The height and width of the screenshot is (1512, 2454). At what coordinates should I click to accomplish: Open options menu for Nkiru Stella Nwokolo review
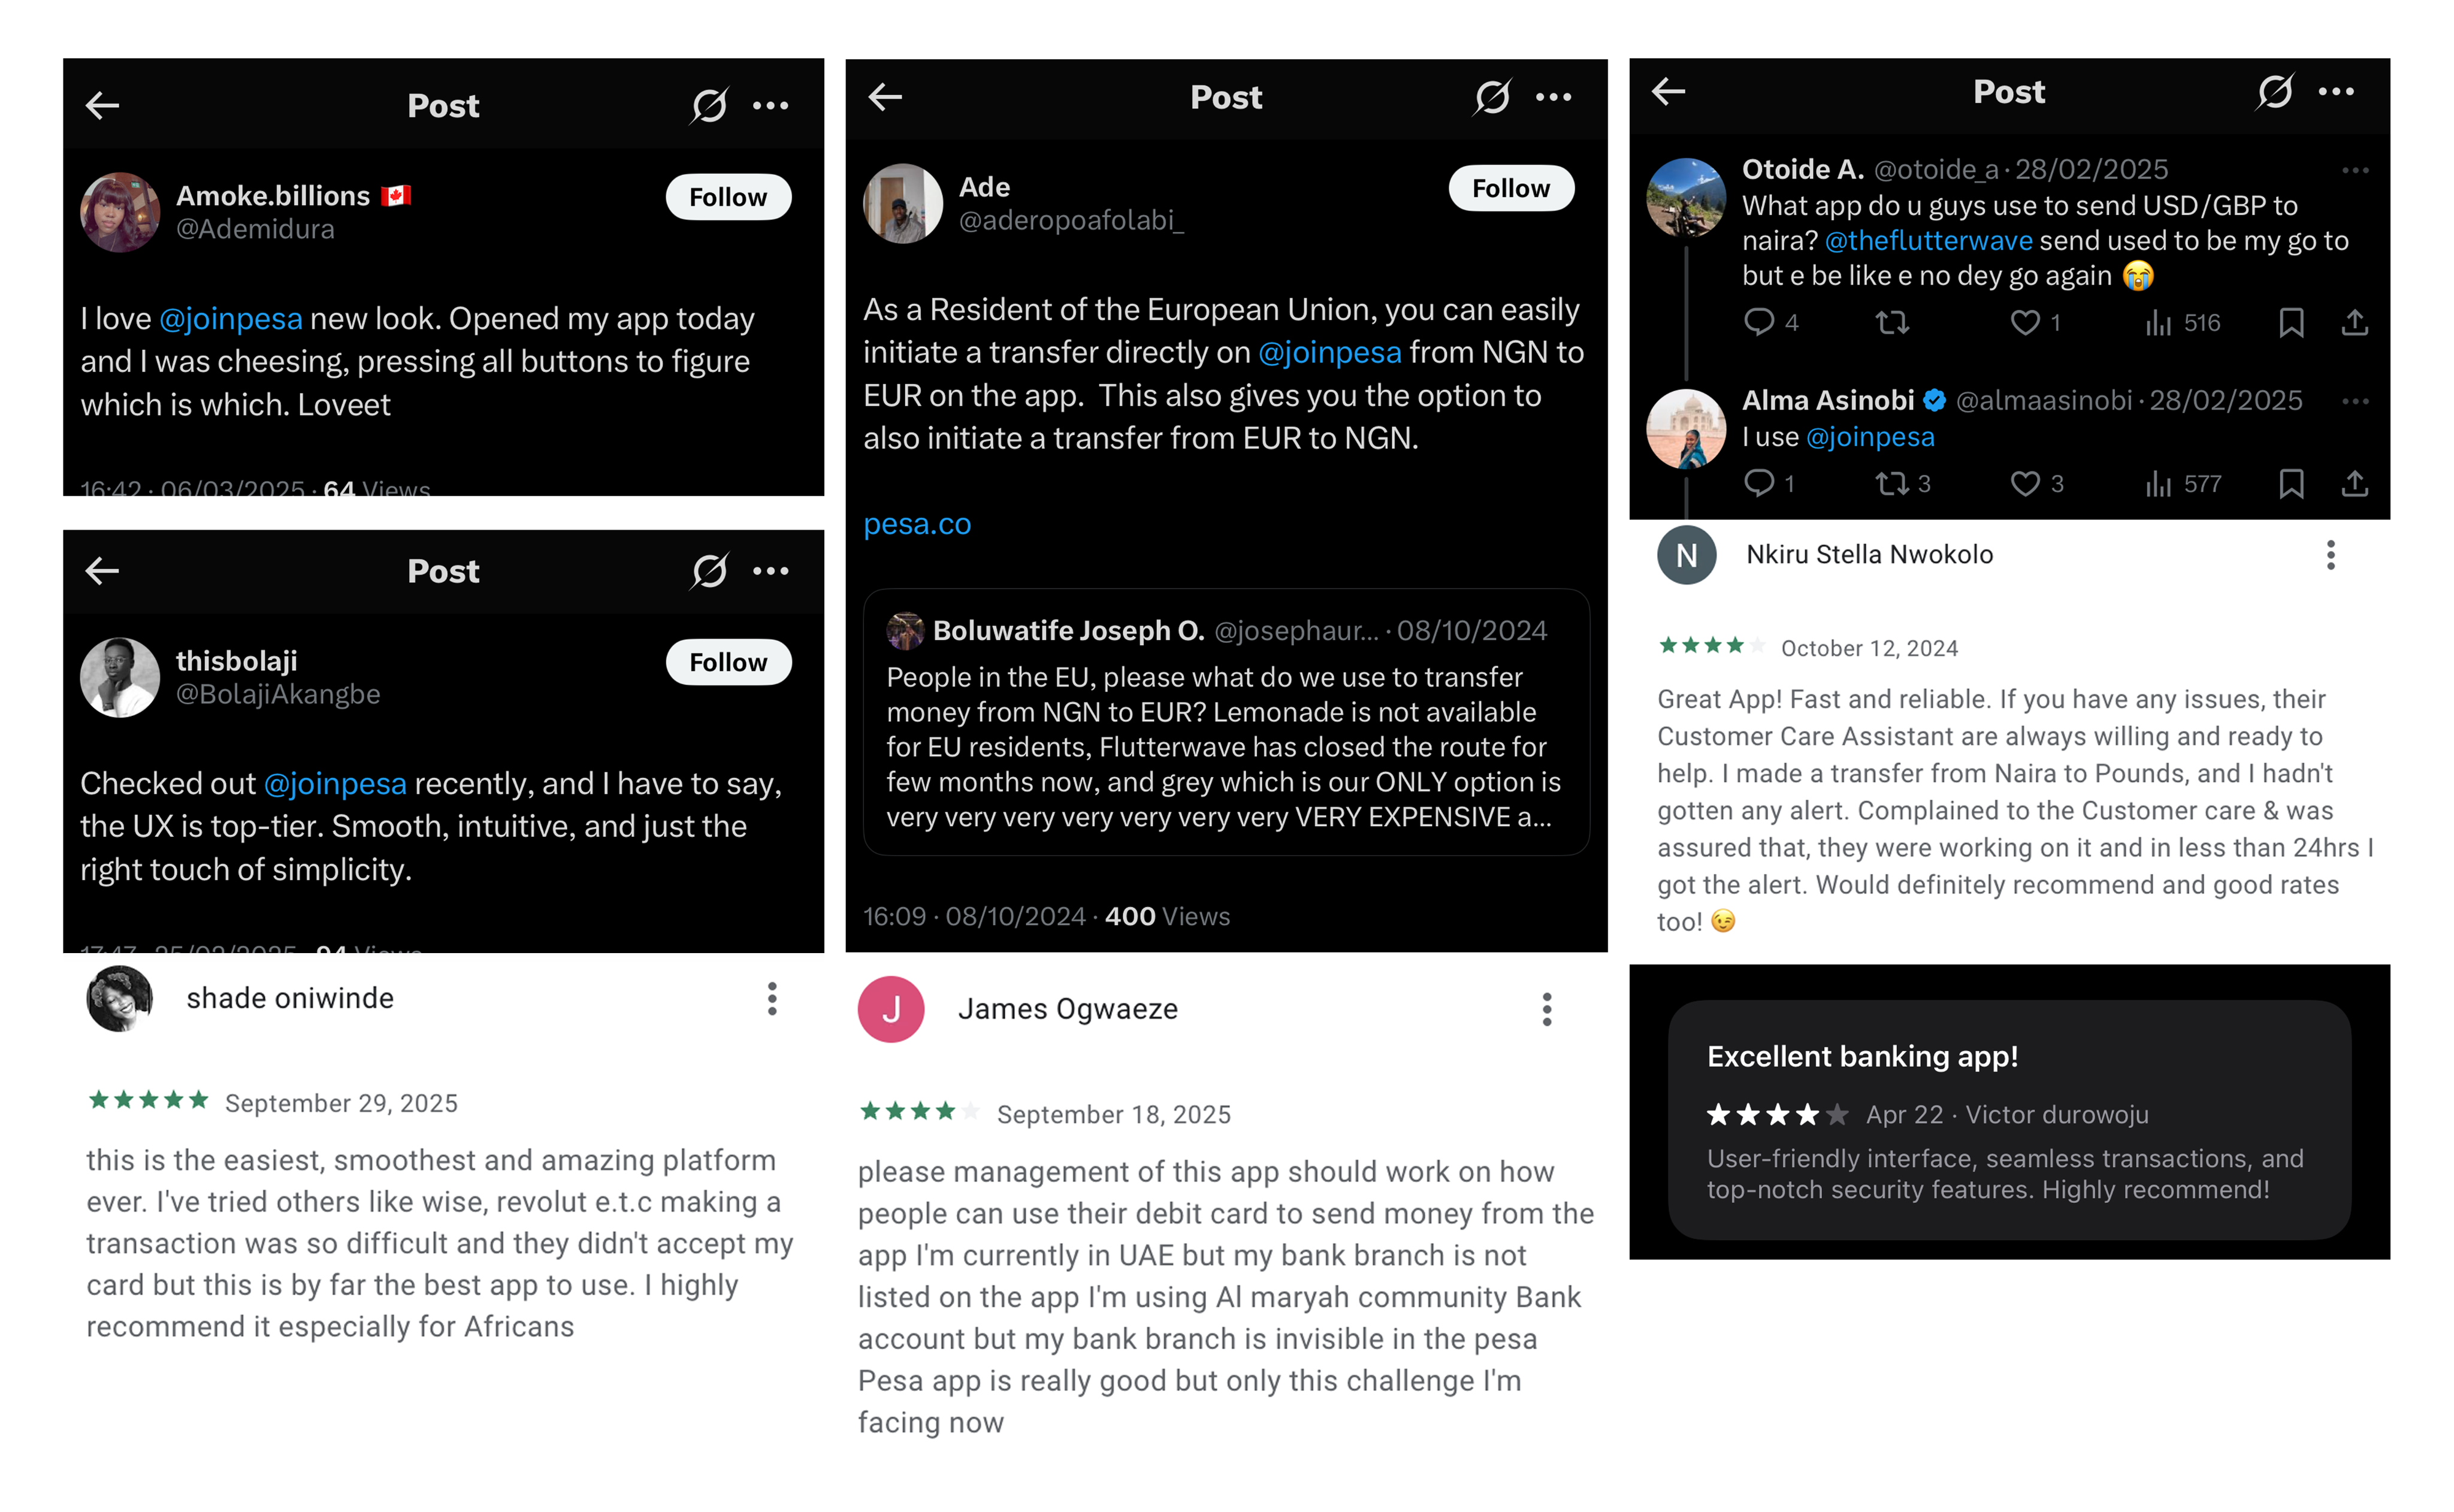(2330, 555)
